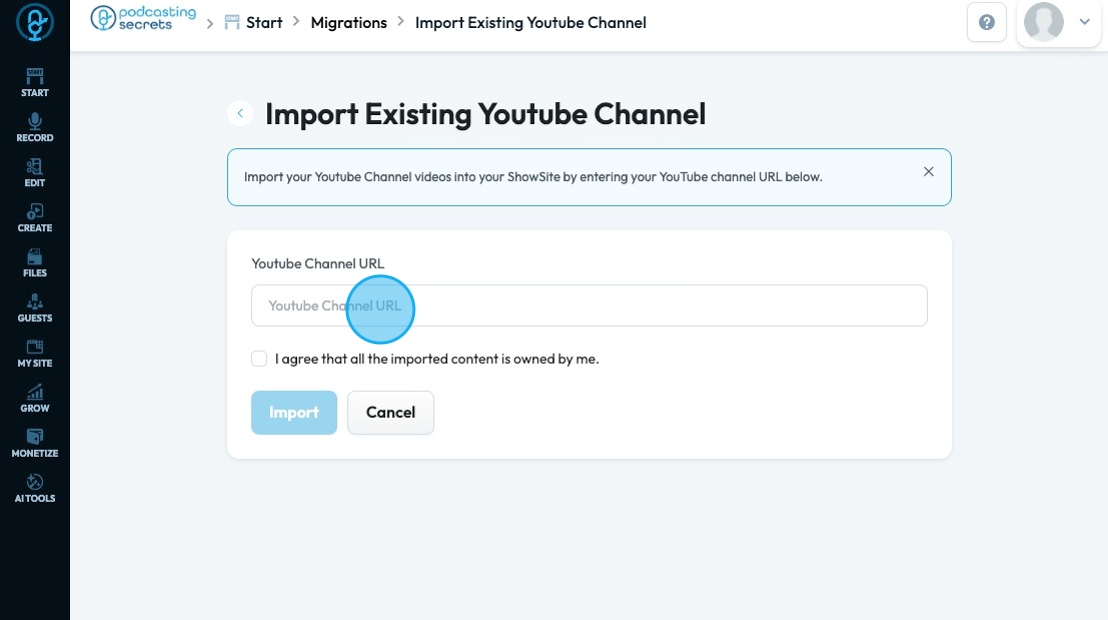The height and width of the screenshot is (620, 1108).
Task: Go back using the arrow beside title
Action: (x=240, y=113)
